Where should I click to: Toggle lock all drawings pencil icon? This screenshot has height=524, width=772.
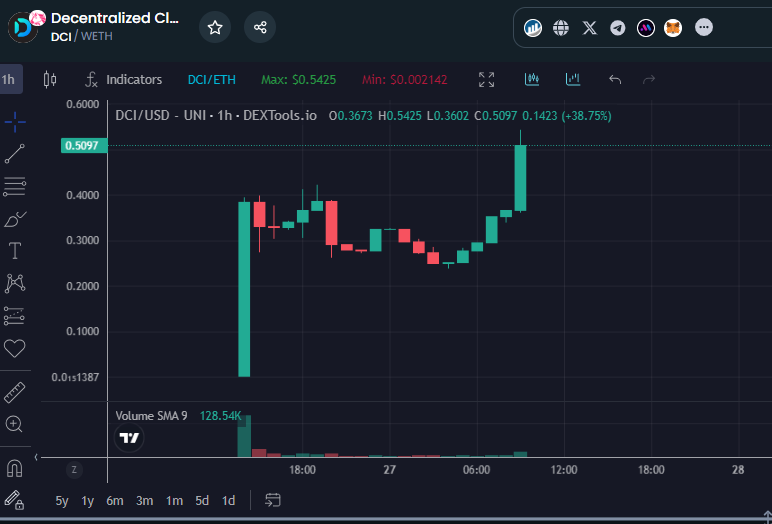[15, 499]
